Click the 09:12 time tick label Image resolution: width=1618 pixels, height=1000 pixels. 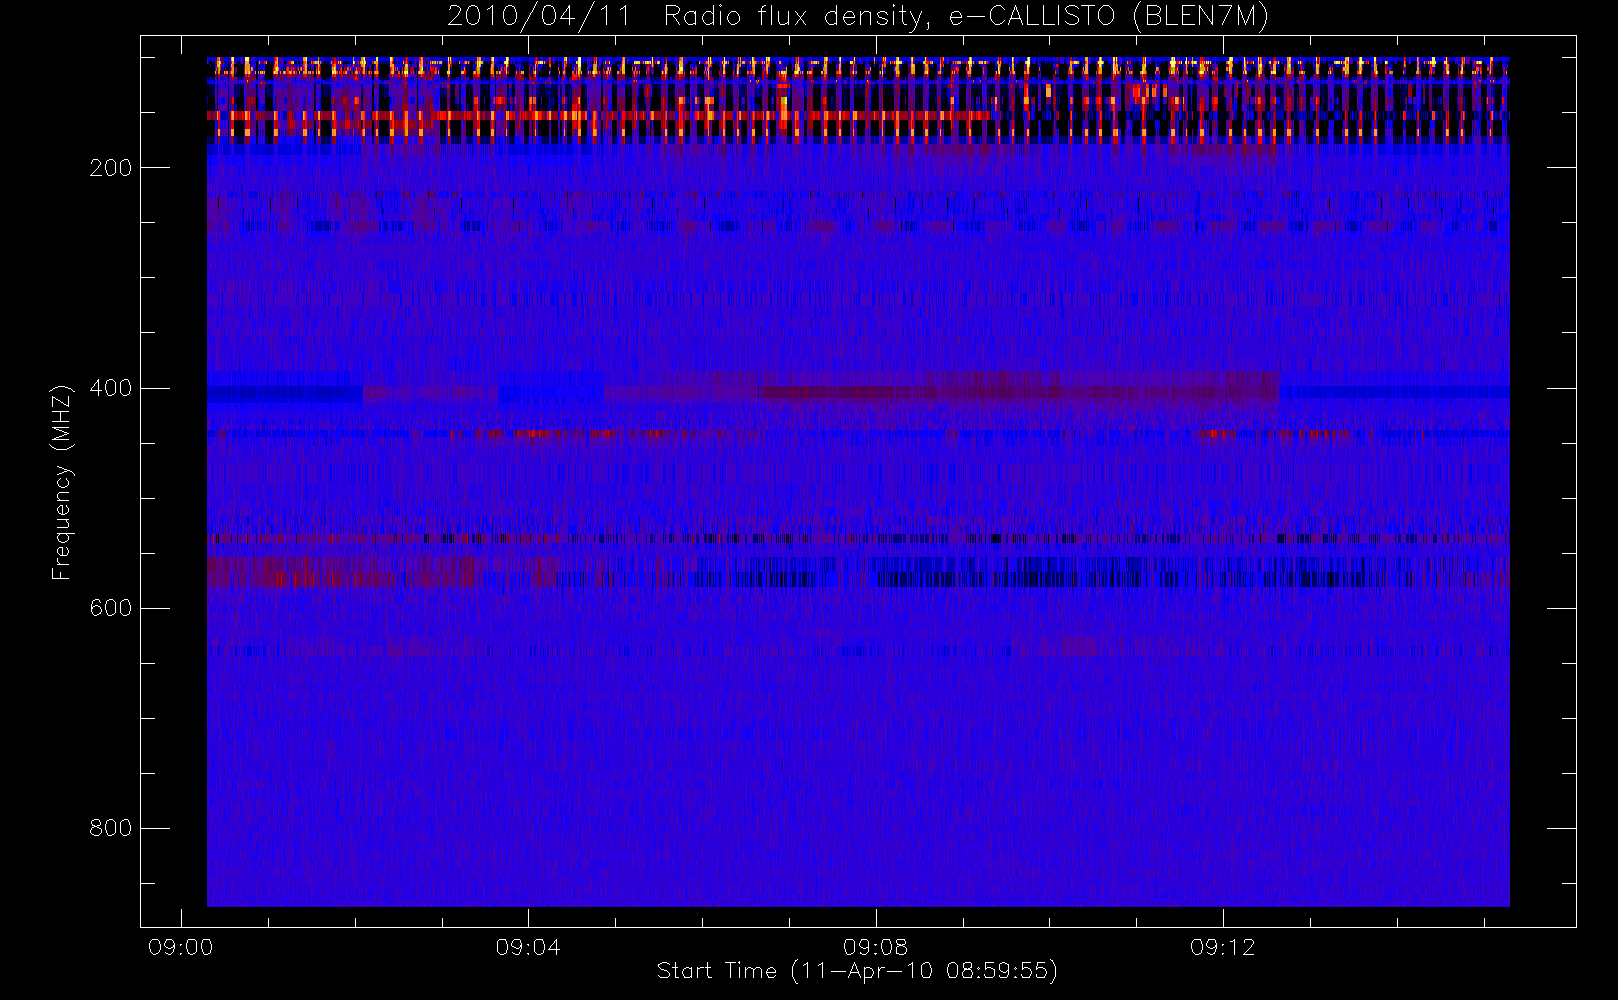point(1223,947)
